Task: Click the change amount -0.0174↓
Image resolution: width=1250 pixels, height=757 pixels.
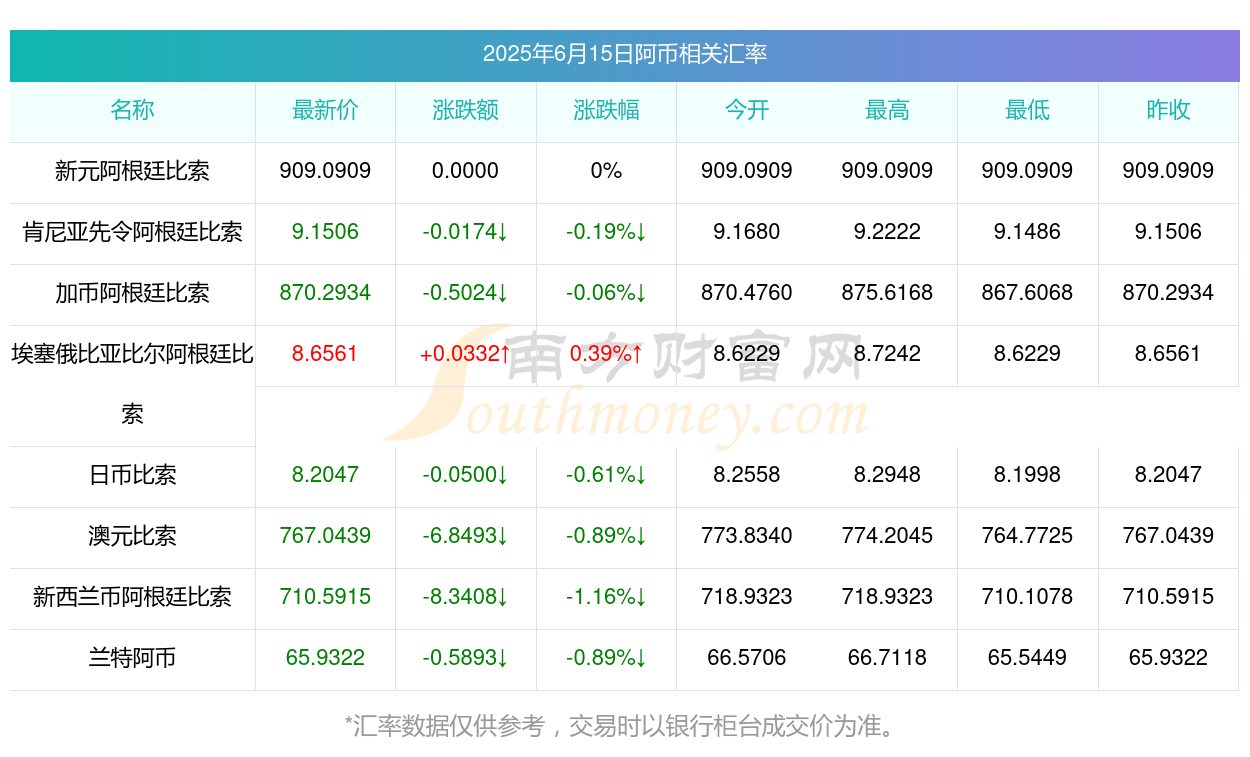Action: pyautogui.click(x=466, y=232)
